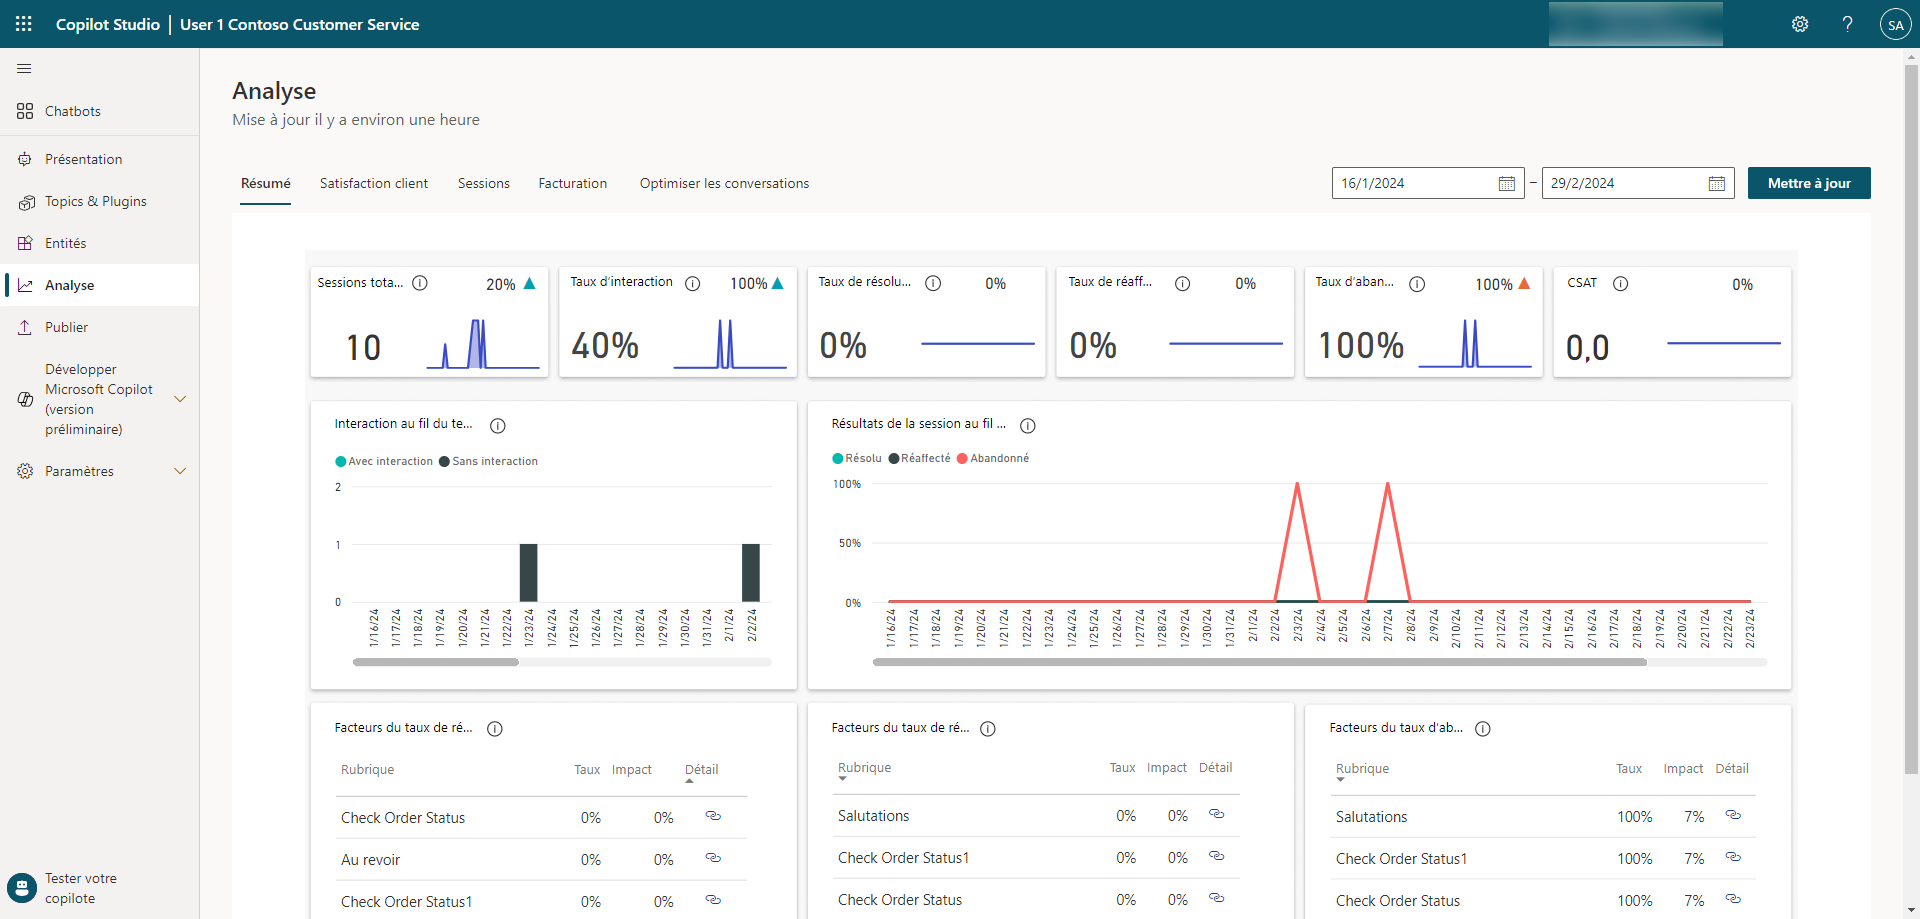Show info for Taux d'interaction card
This screenshot has height=919, width=1920.
(692, 284)
